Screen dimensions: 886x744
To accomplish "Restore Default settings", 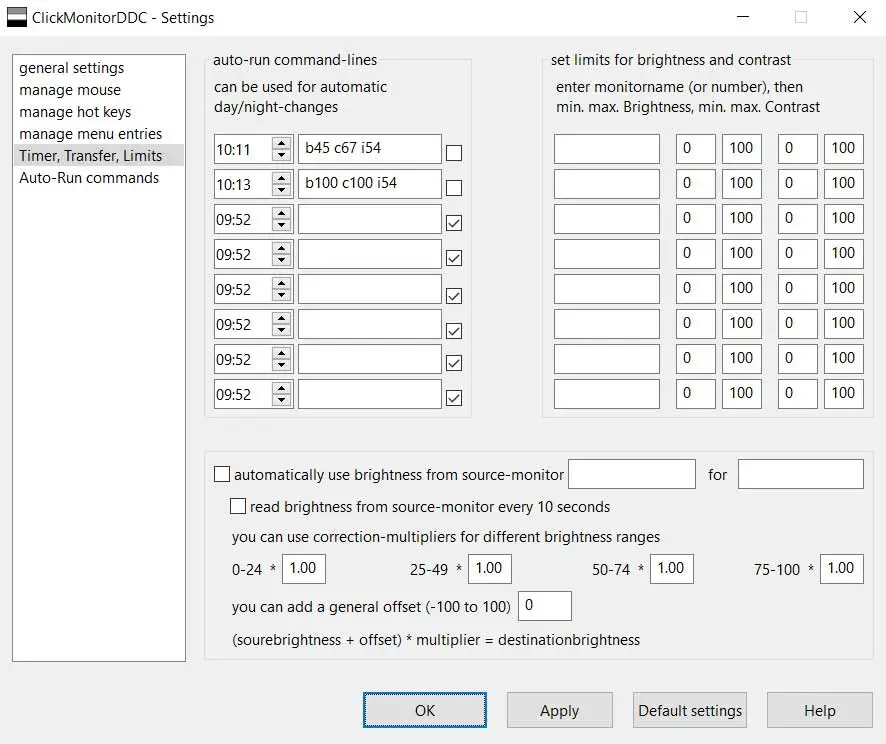I will tap(690, 711).
